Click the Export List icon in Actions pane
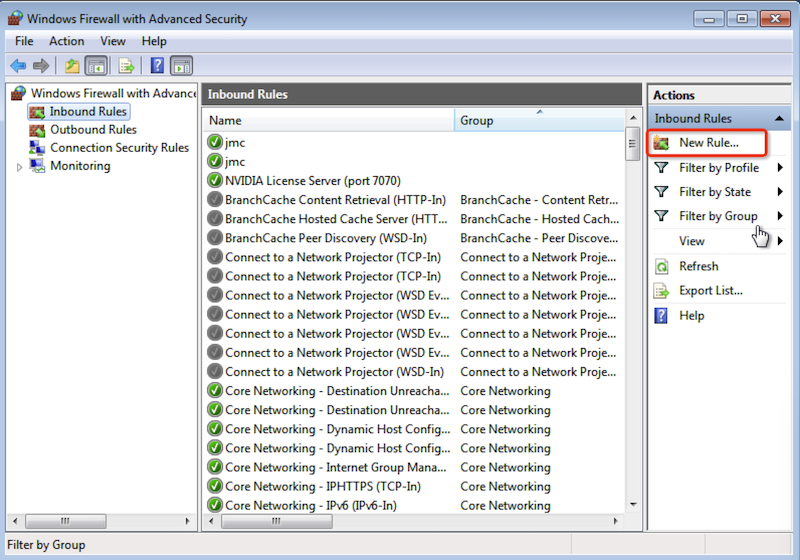 click(x=662, y=291)
